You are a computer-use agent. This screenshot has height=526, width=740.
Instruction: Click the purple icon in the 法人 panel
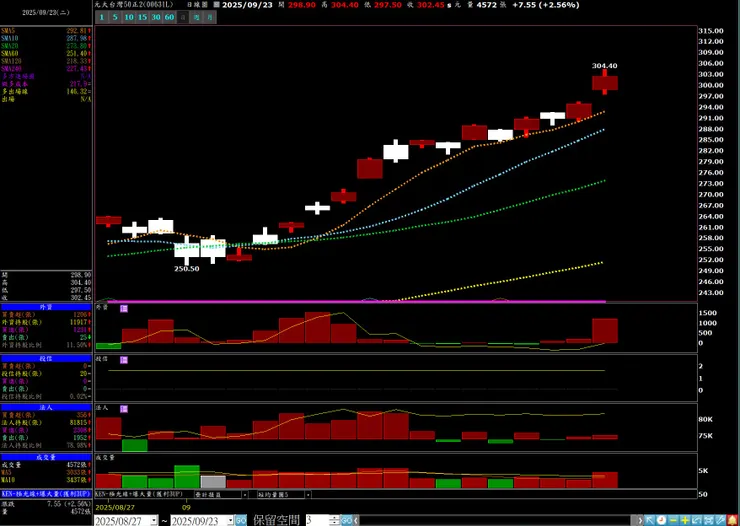coord(124,409)
